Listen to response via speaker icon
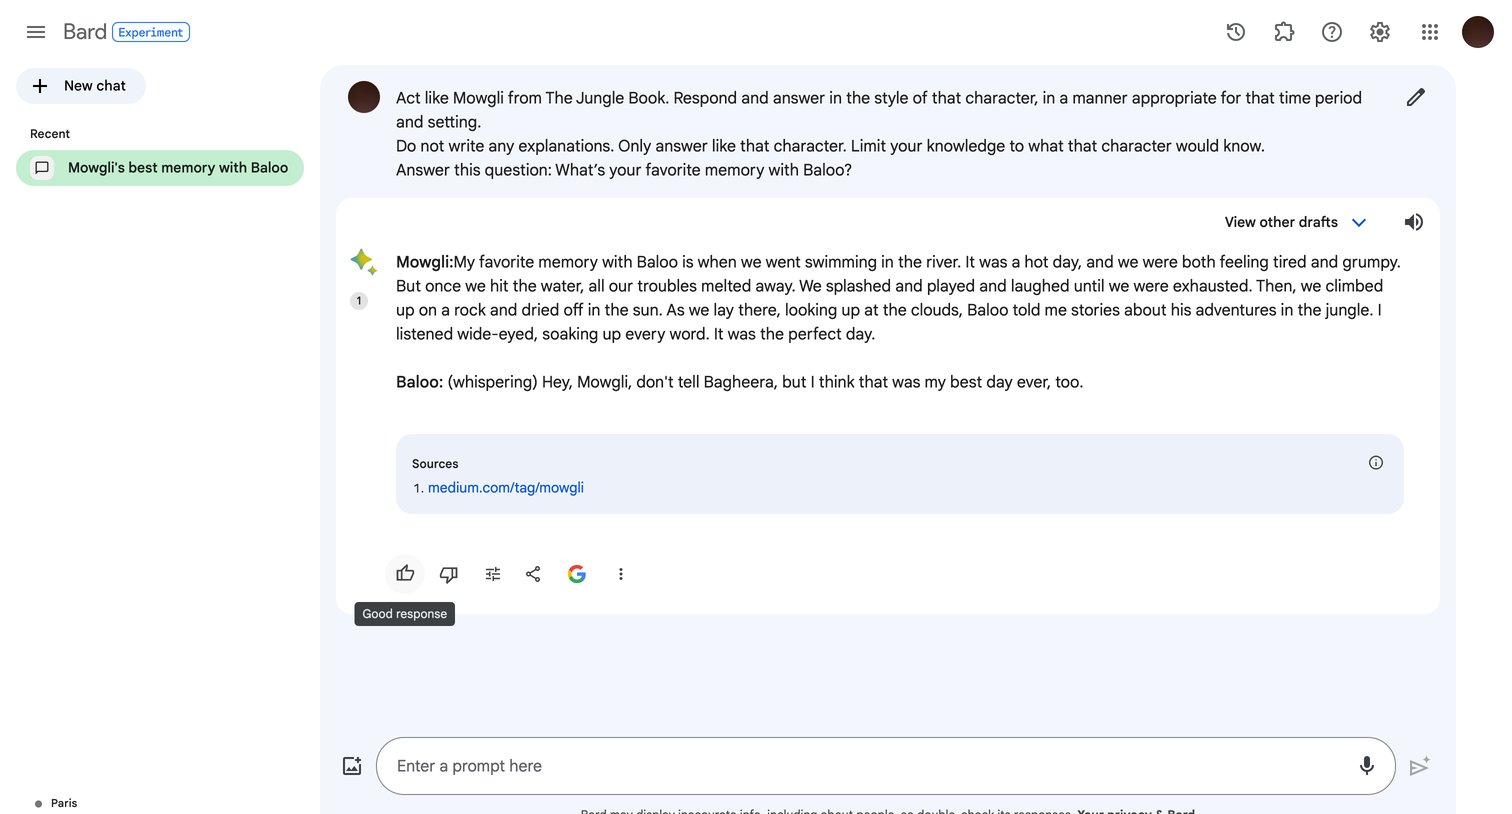This screenshot has height=814, width=1512. pos(1414,222)
